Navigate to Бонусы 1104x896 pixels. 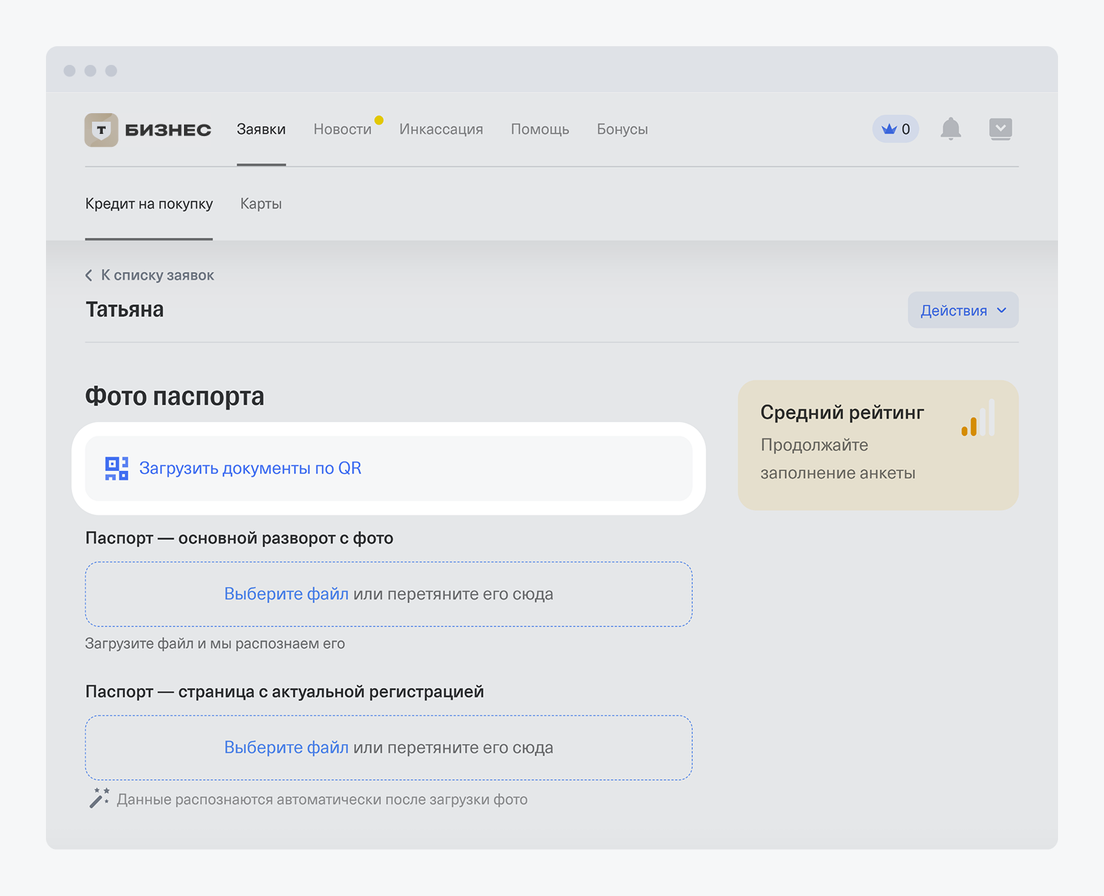622,129
